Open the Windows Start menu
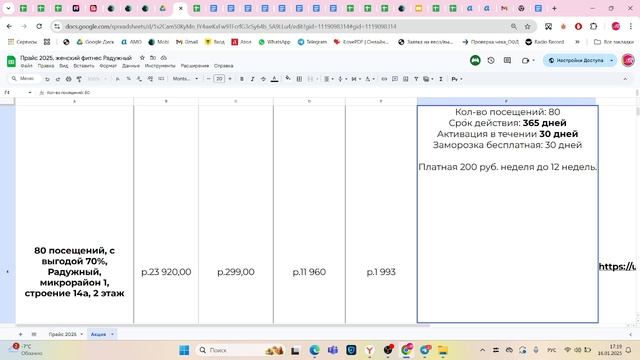640x360 pixels. coord(184,350)
